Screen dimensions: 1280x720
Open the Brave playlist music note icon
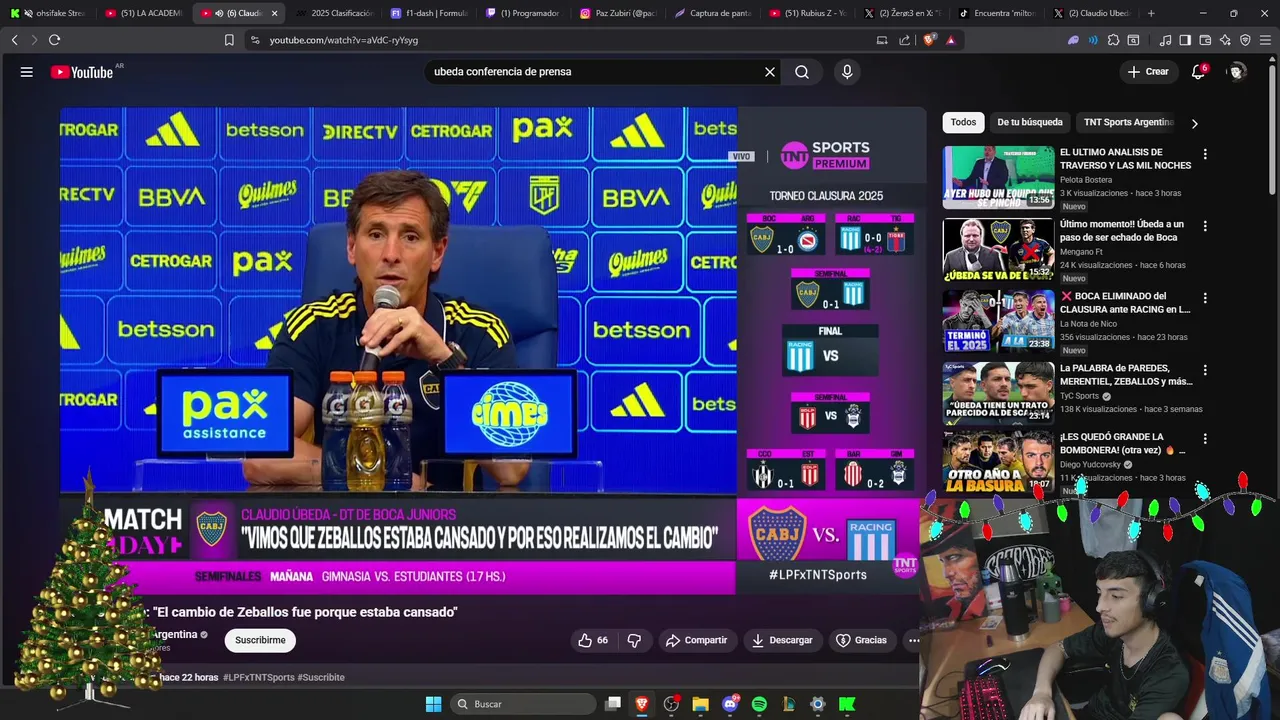(1165, 40)
